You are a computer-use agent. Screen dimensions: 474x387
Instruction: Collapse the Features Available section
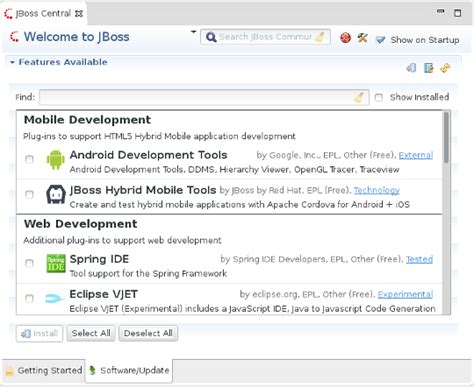point(12,62)
